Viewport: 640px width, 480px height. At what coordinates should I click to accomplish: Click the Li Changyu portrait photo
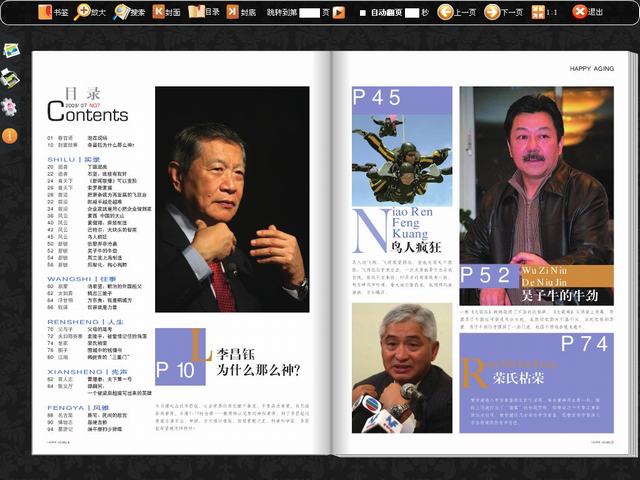[x=232, y=199]
